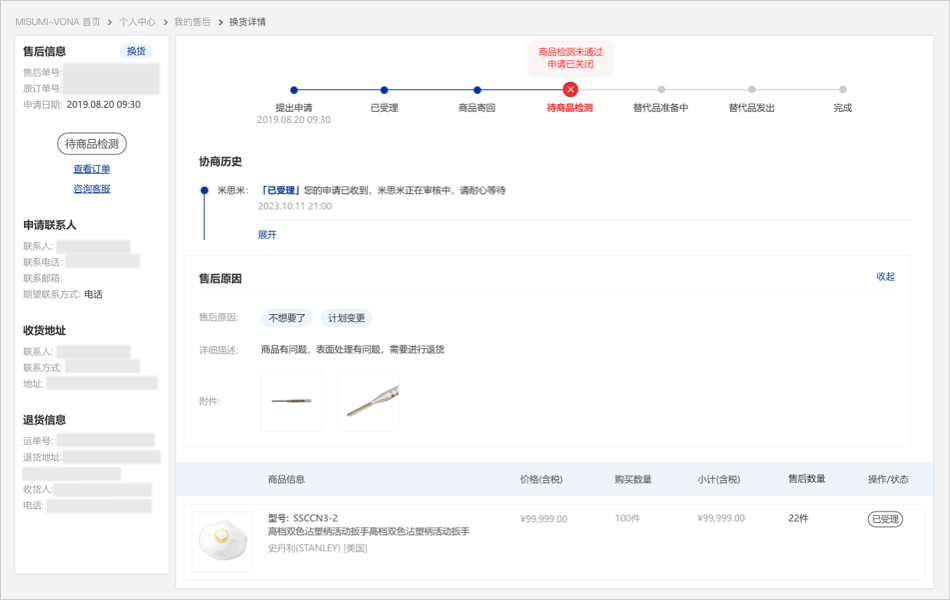Open the second attachment thumbnail
Screen dimensions: 950x600
pyautogui.click(x=368, y=401)
